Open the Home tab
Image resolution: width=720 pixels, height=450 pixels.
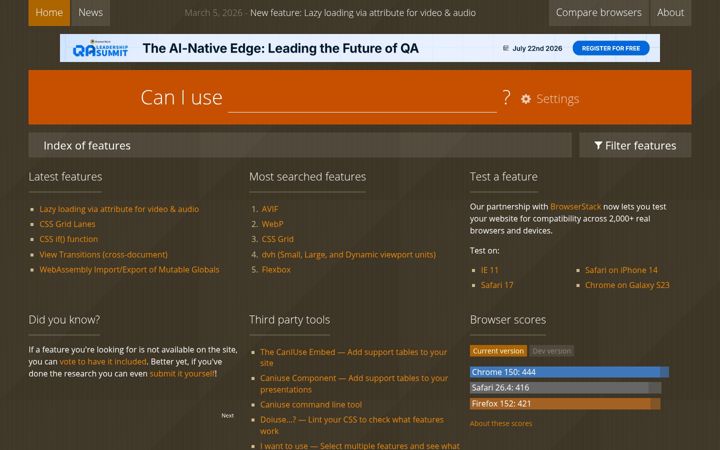(49, 12)
